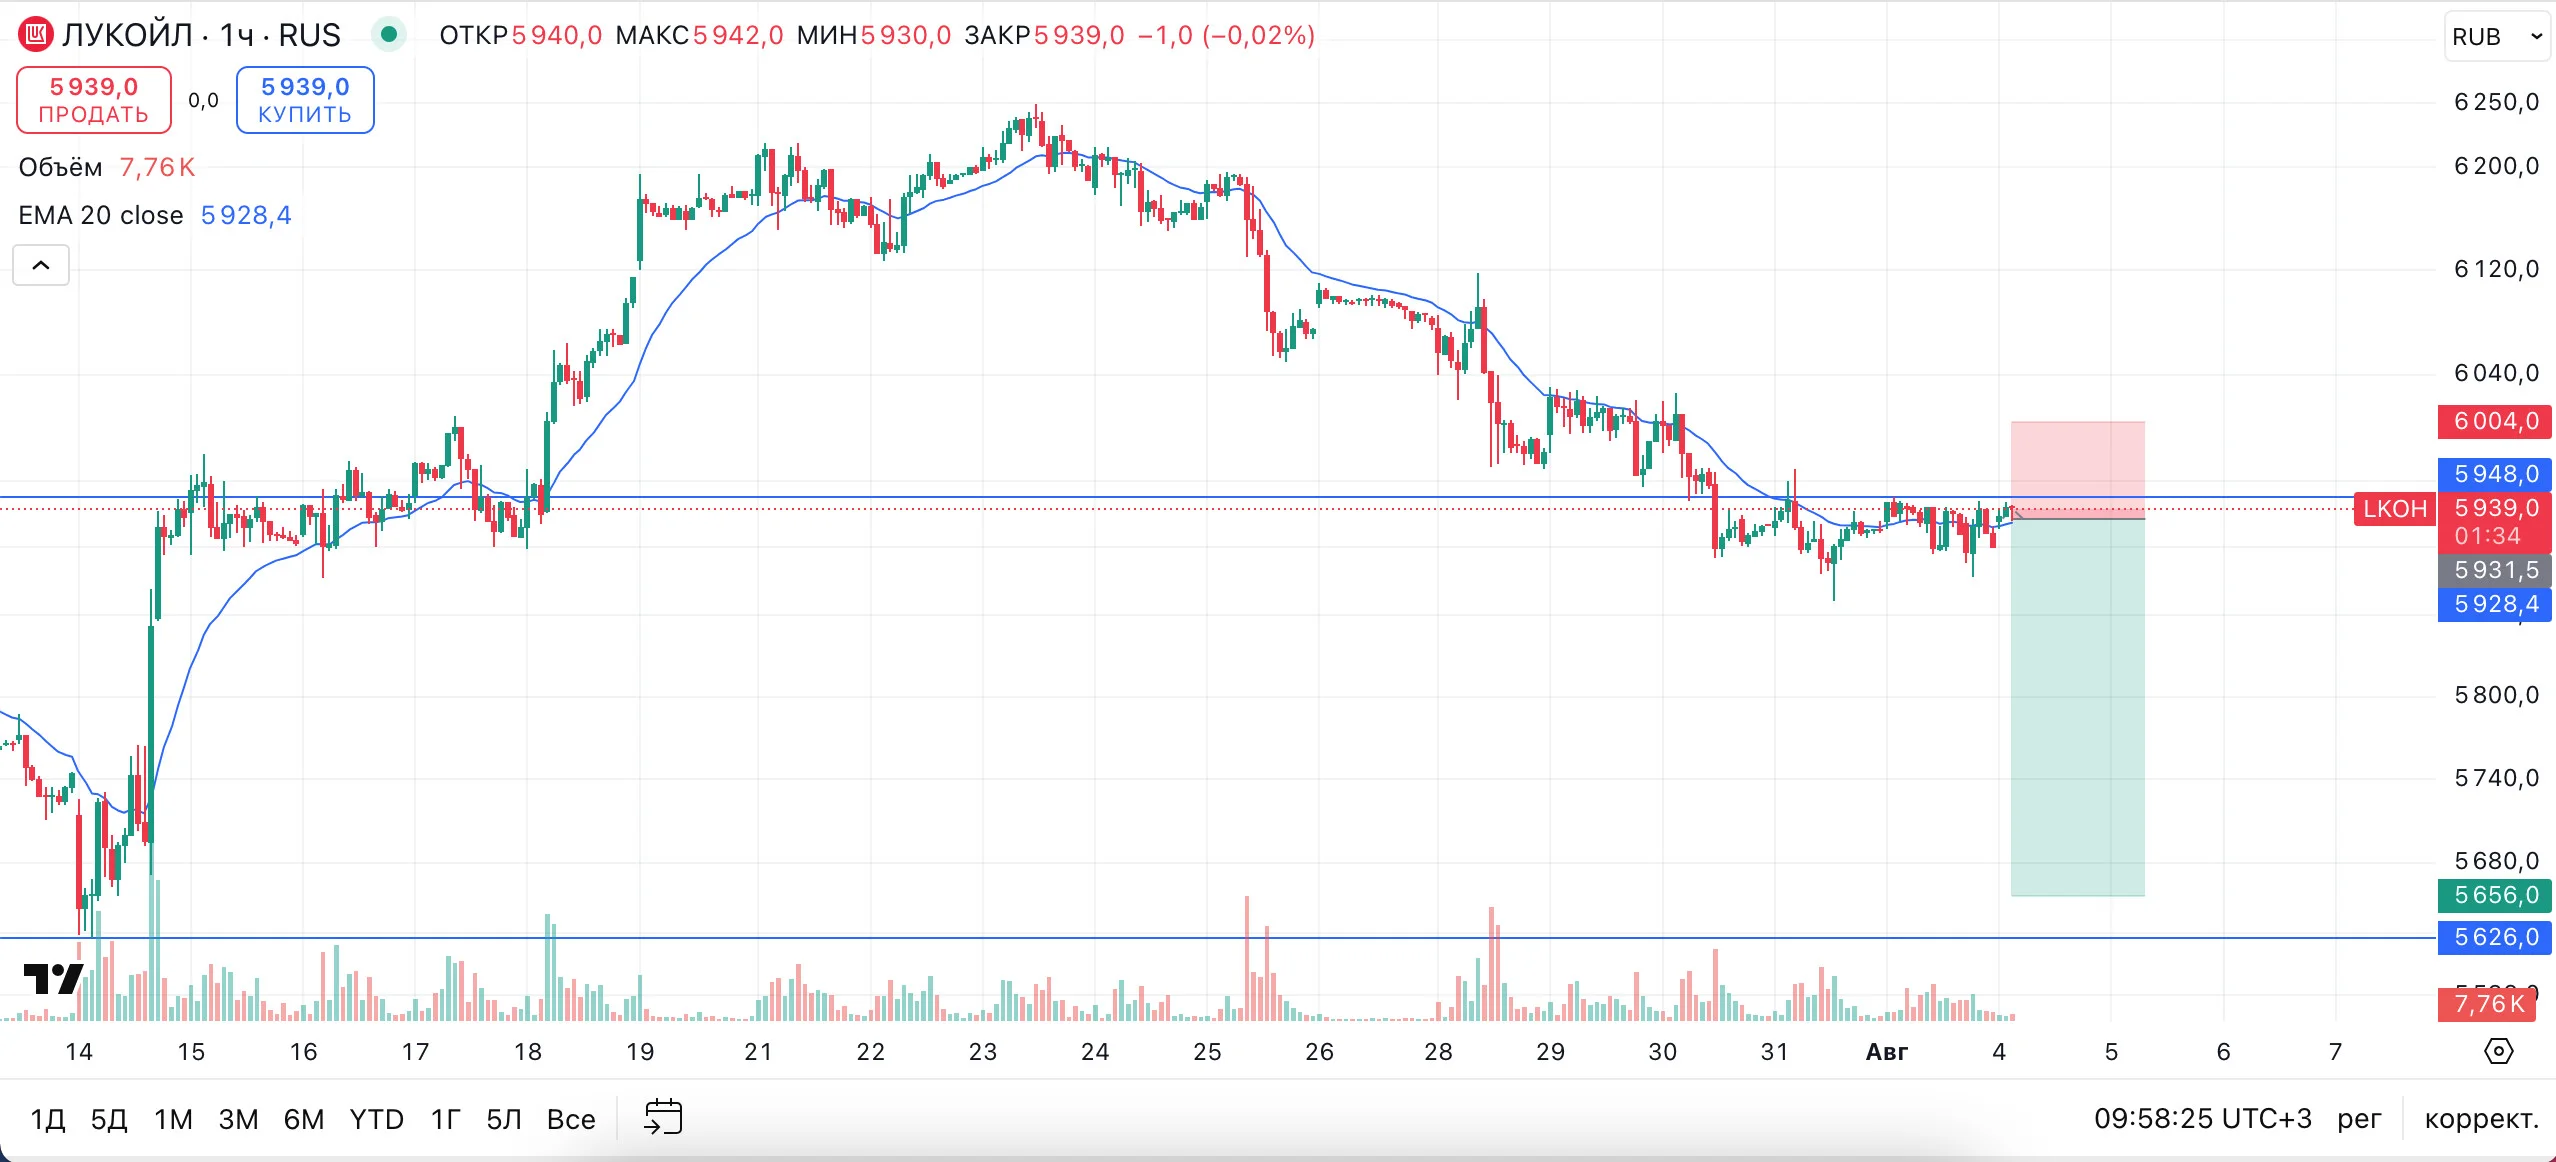Open chart scale settings gear icon
This screenshot has width=2556, height=1162.
click(x=2498, y=1051)
